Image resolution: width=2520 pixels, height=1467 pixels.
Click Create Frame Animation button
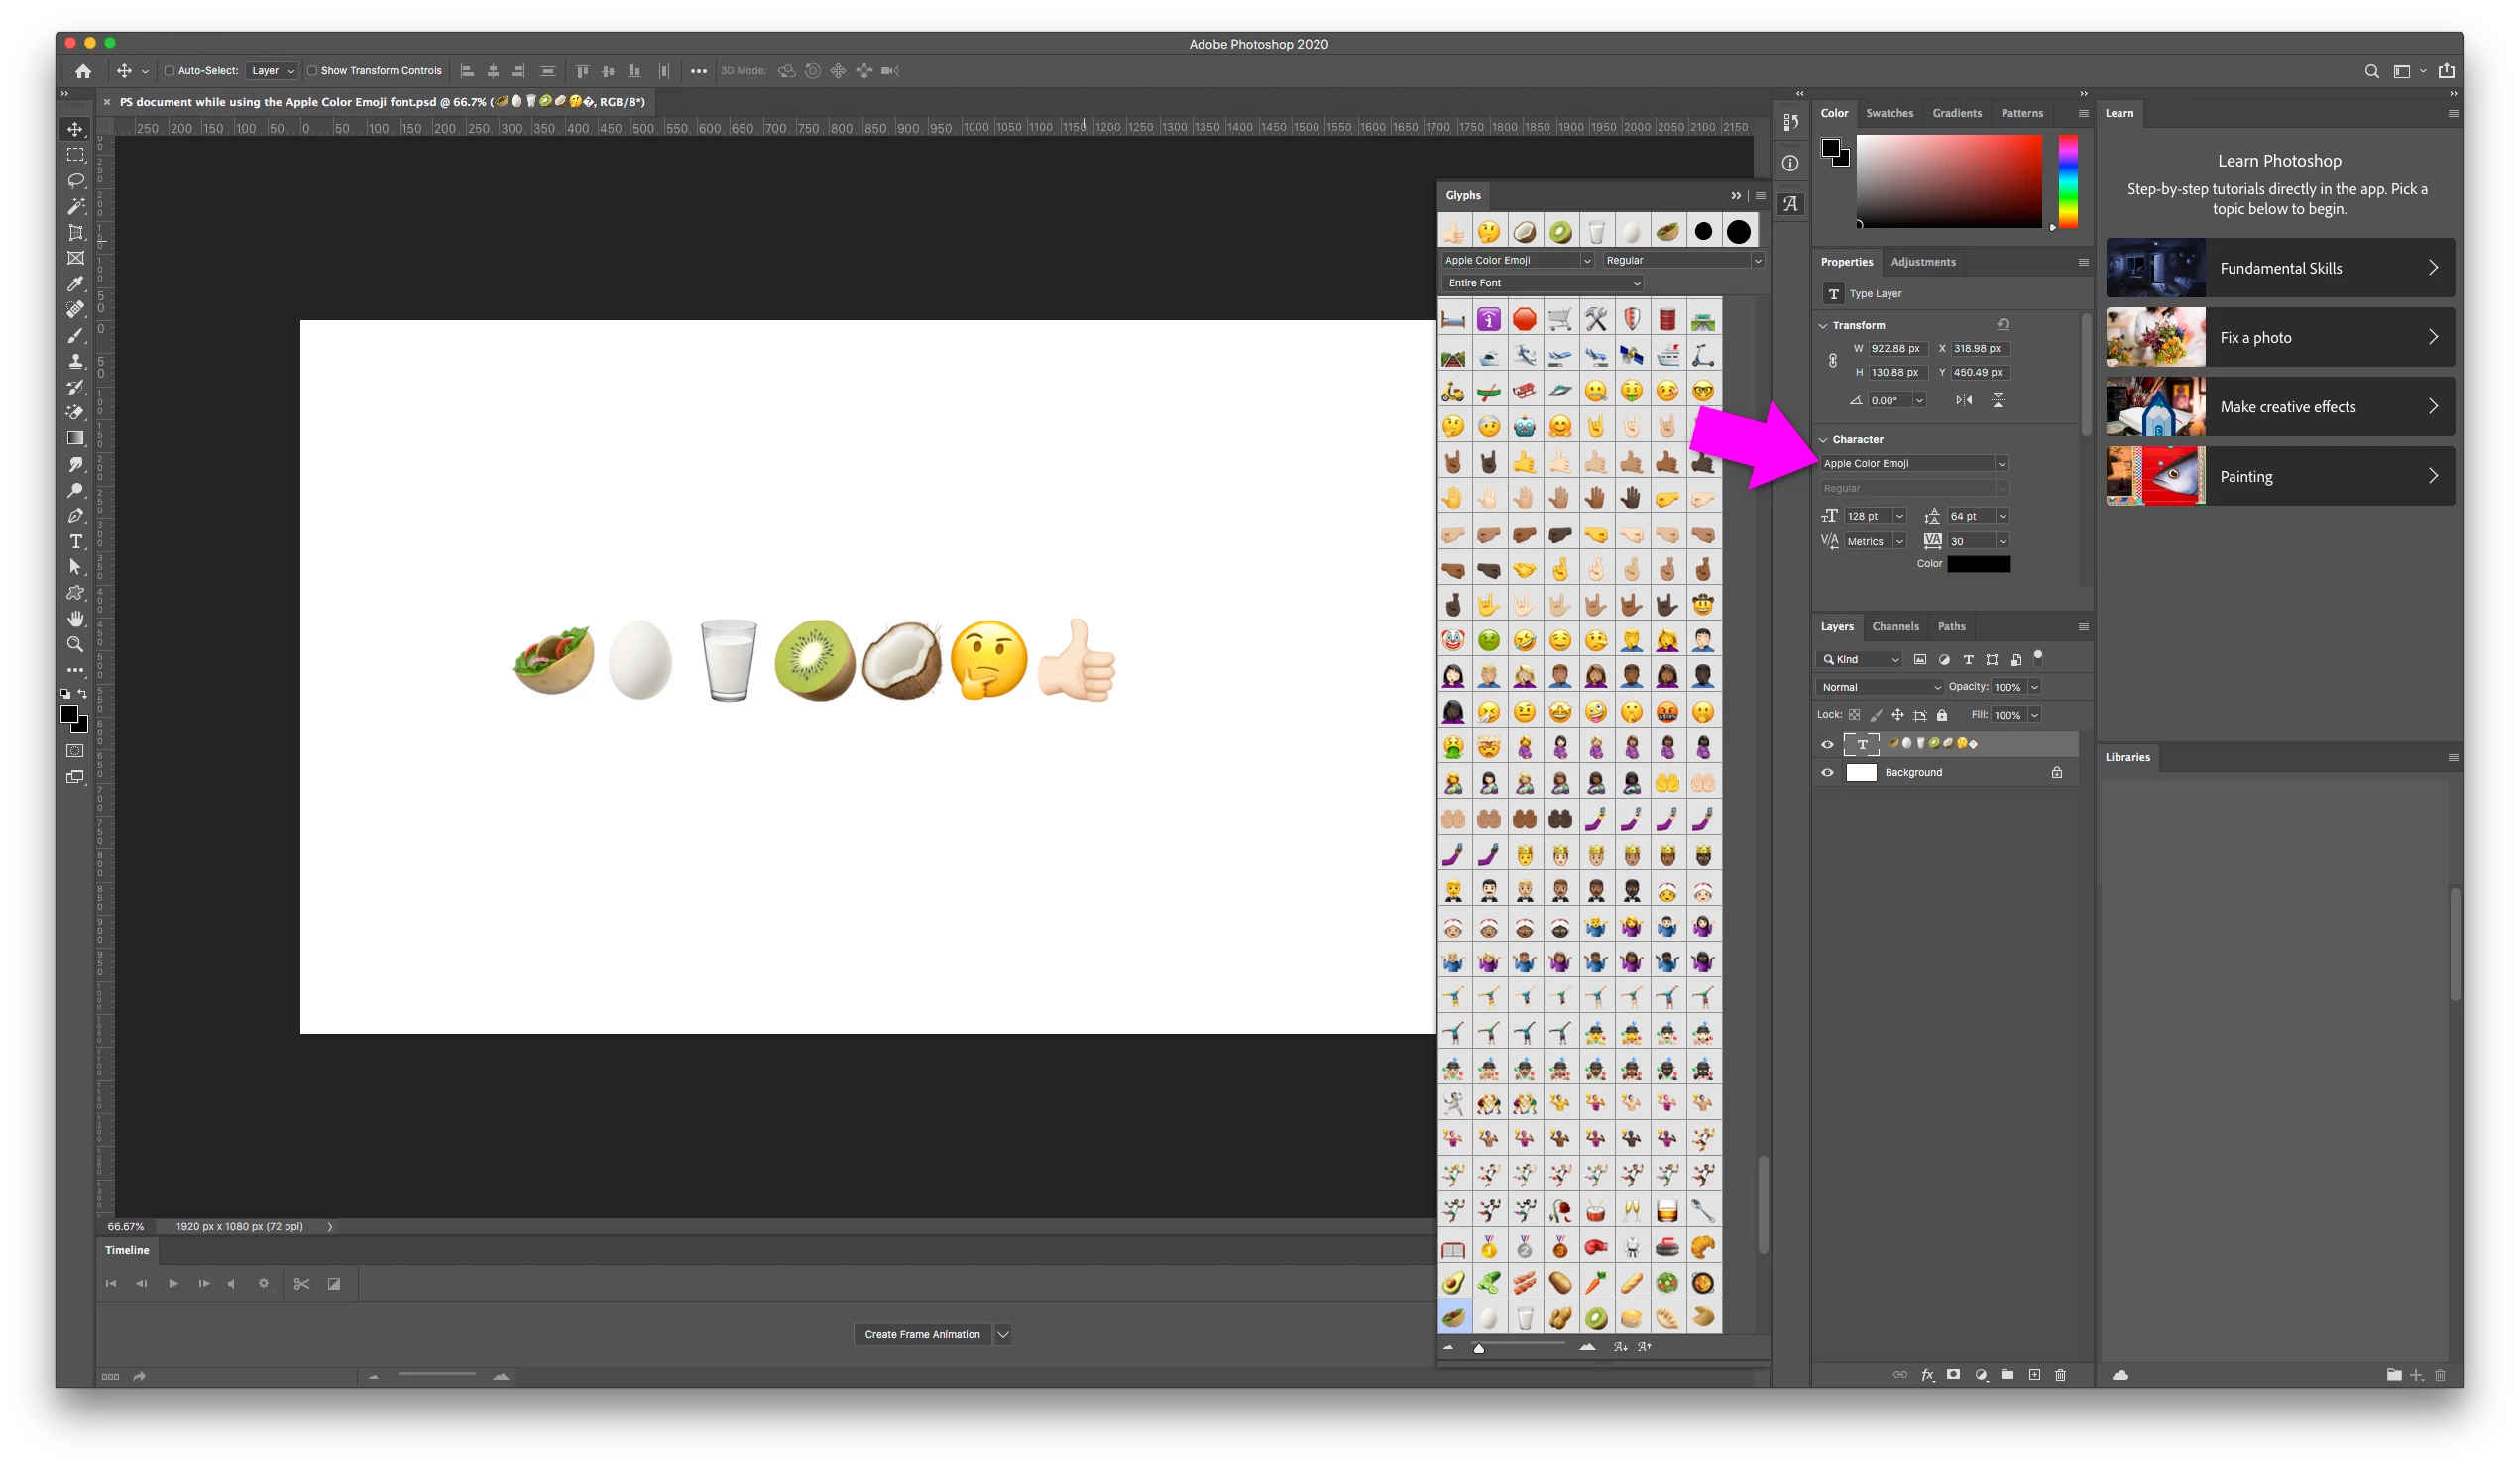921,1334
